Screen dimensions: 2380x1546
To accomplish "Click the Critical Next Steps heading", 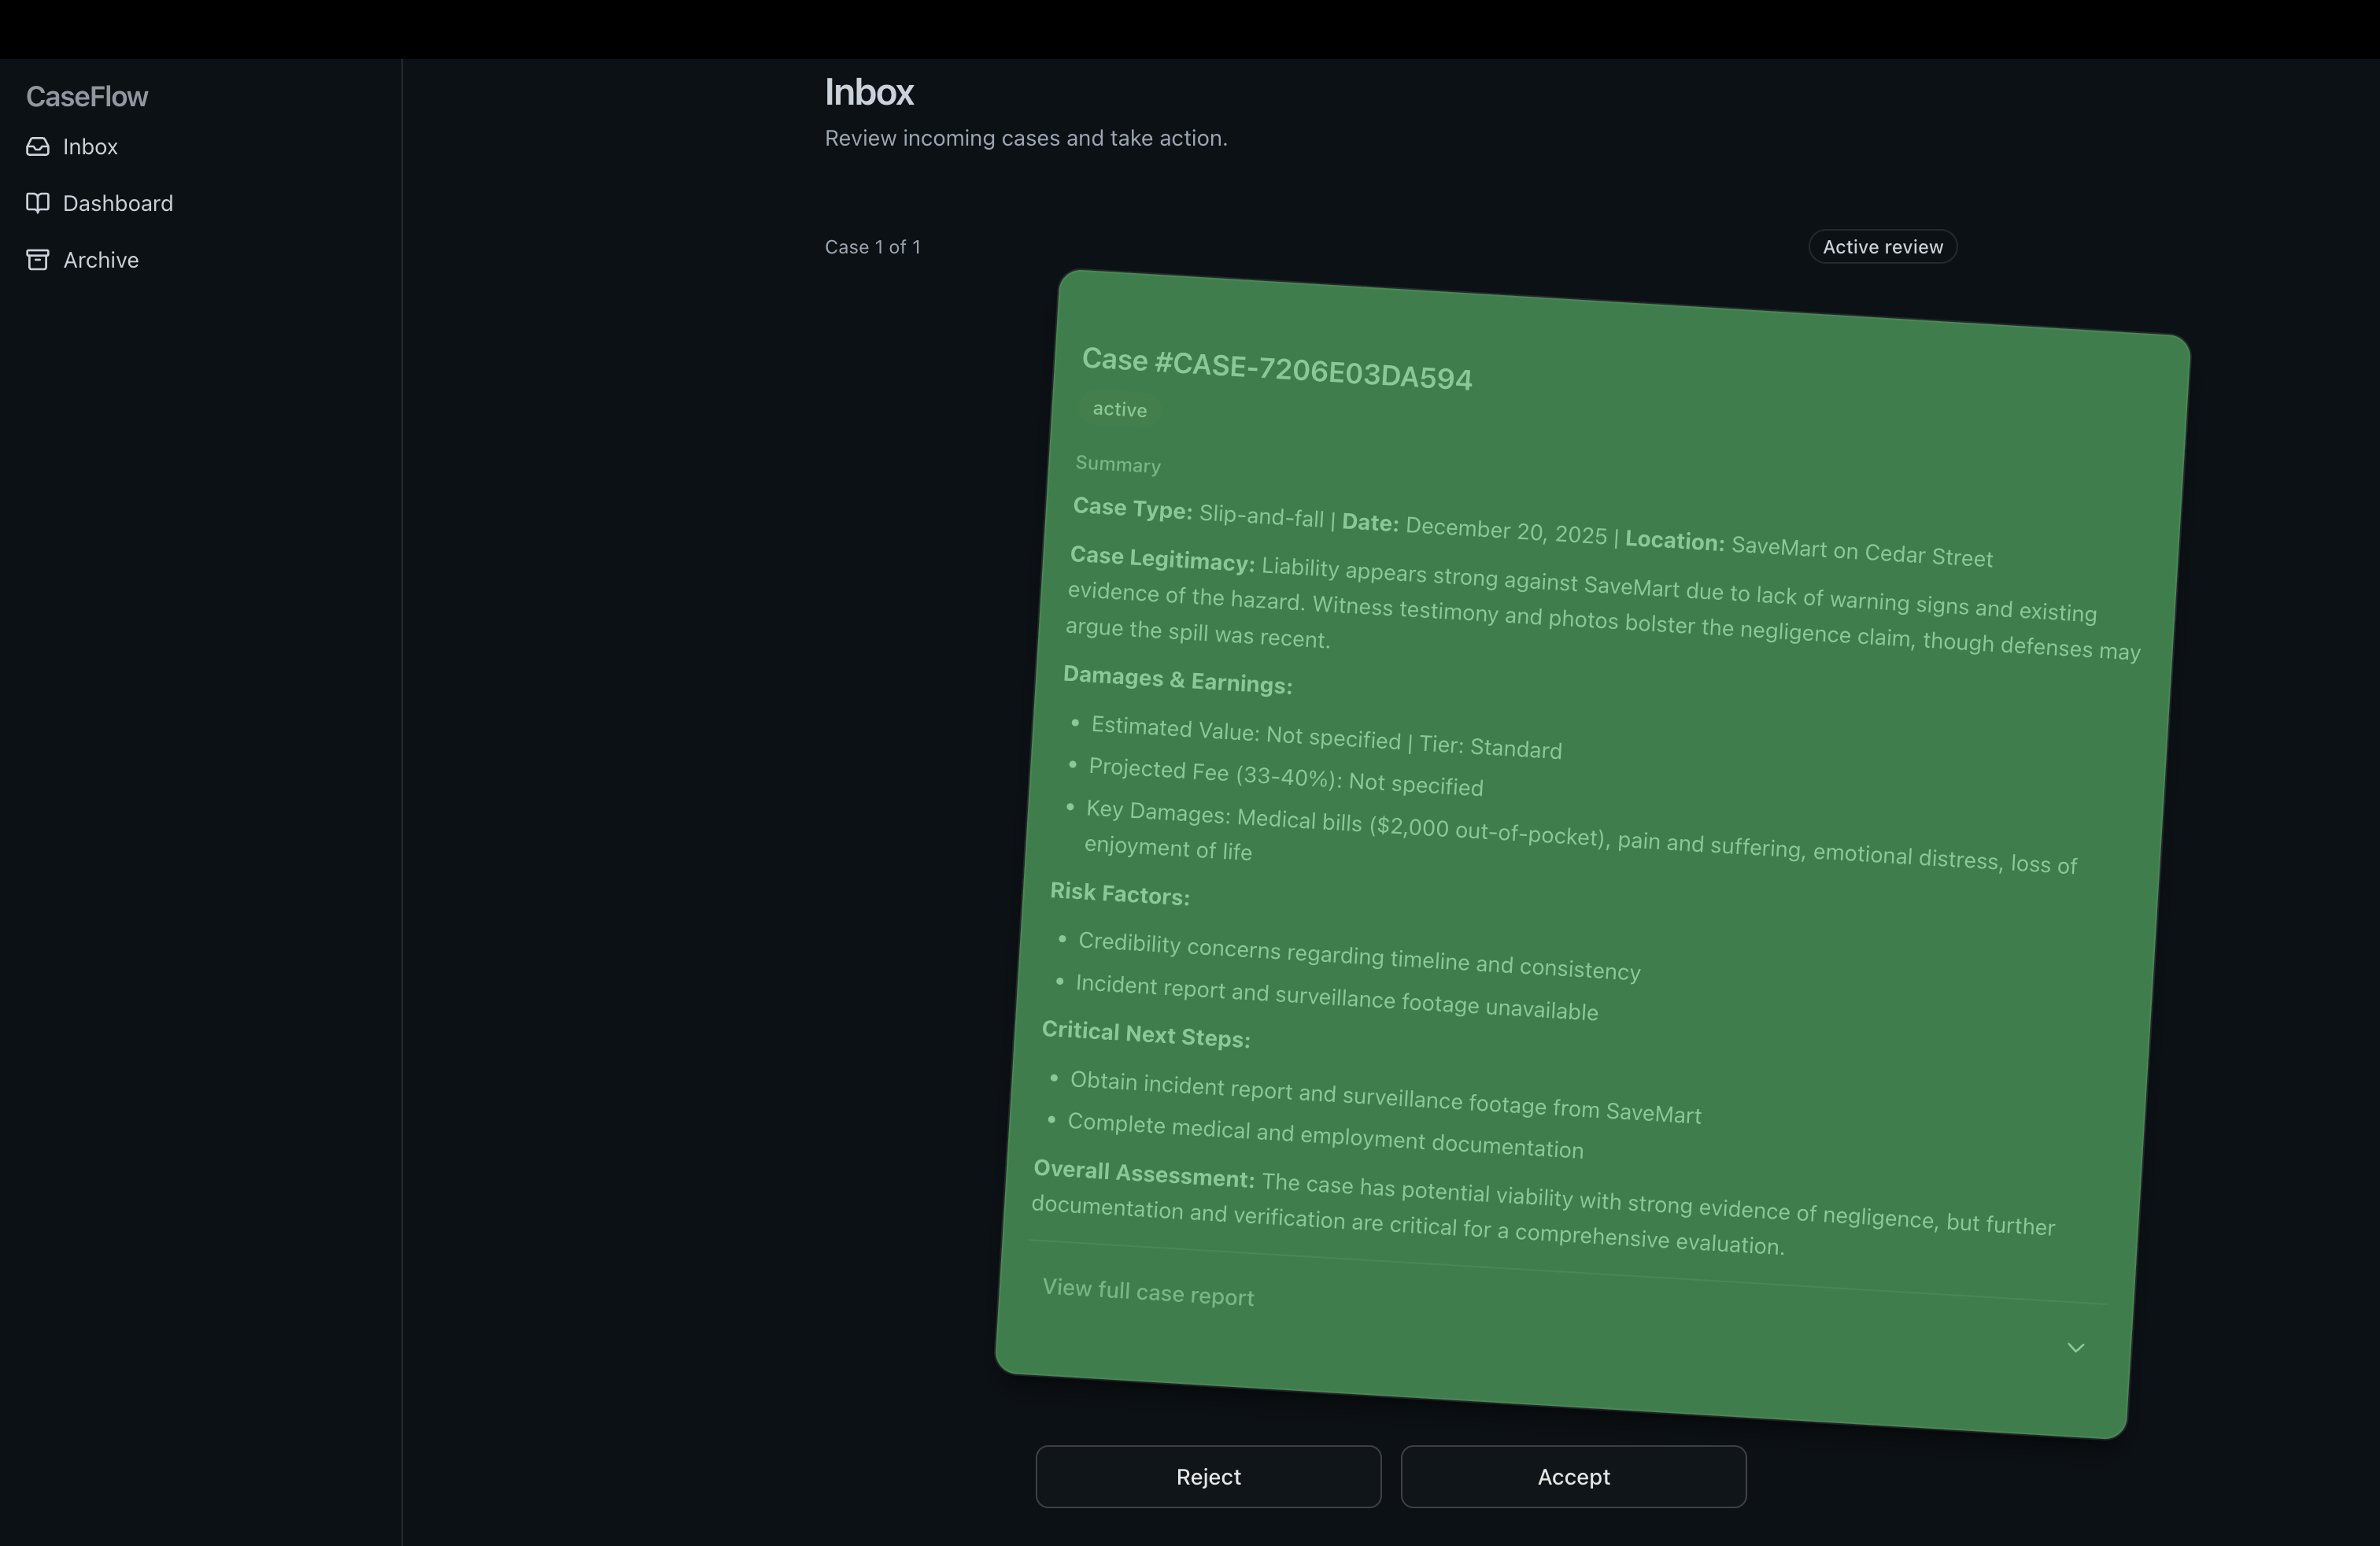I will tap(1145, 1034).
